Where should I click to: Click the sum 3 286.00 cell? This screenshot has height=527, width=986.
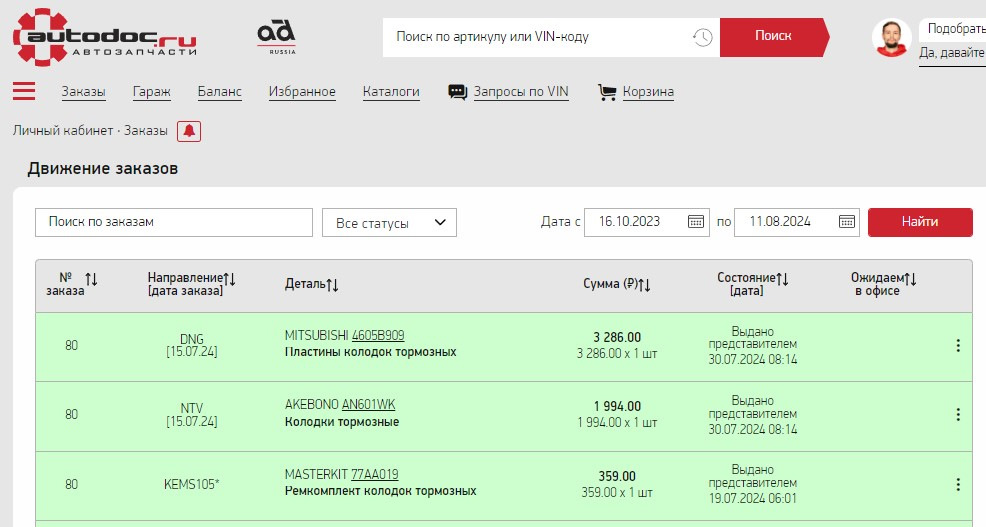tap(617, 345)
